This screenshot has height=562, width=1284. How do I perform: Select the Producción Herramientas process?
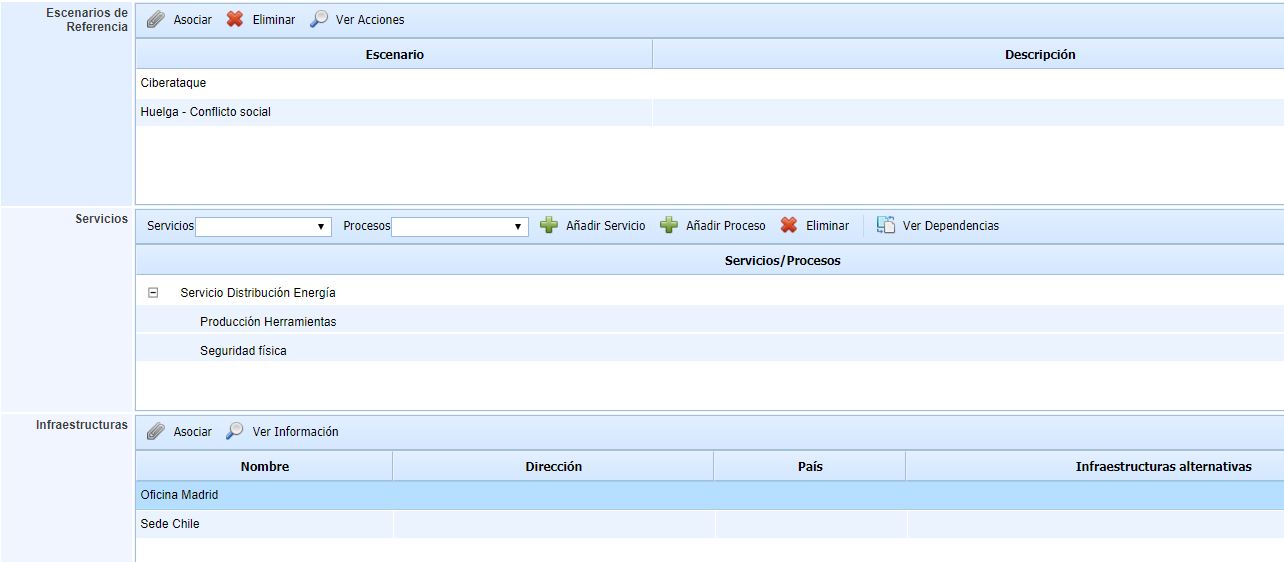(x=268, y=322)
